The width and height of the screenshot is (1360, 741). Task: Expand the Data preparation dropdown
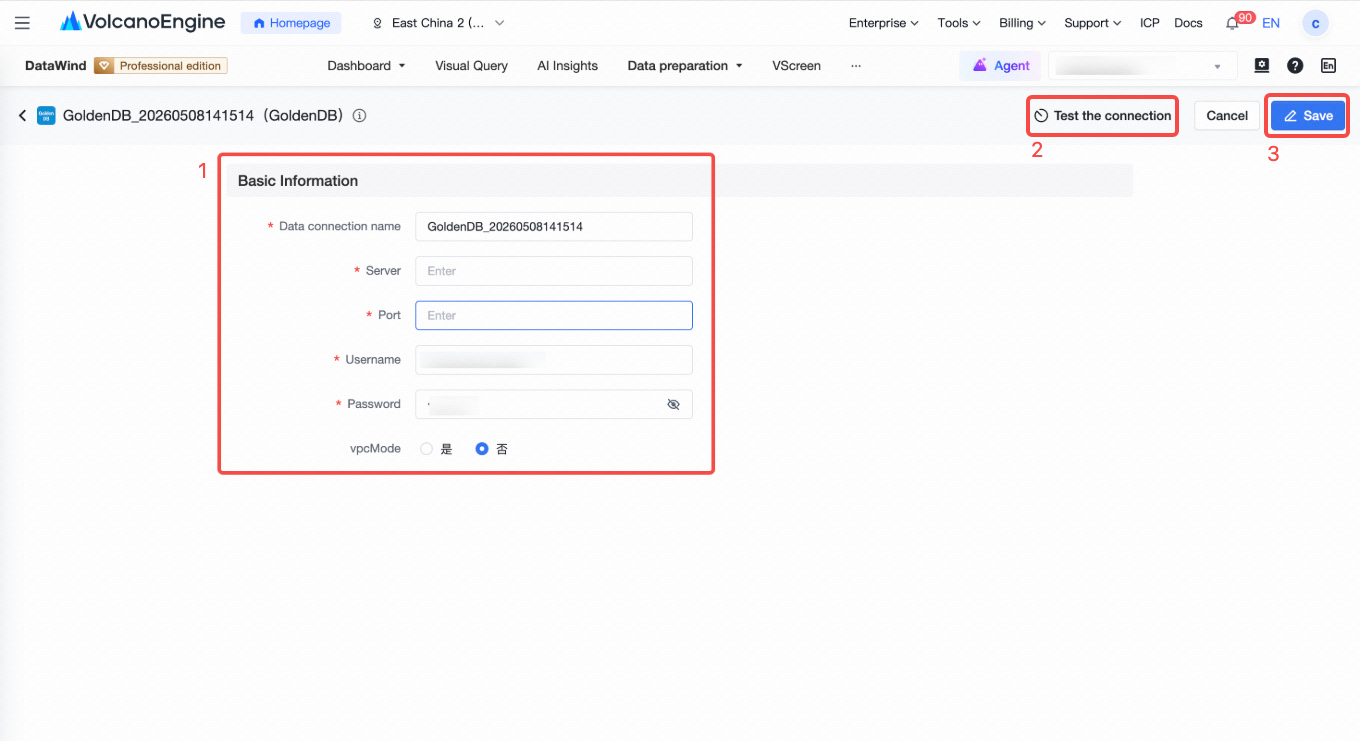[685, 66]
